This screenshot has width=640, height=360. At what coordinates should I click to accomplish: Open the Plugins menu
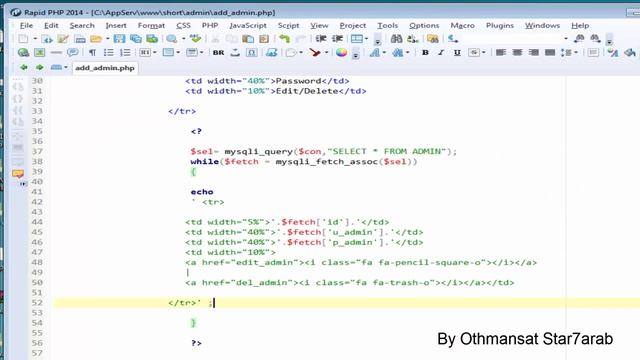[500, 25]
